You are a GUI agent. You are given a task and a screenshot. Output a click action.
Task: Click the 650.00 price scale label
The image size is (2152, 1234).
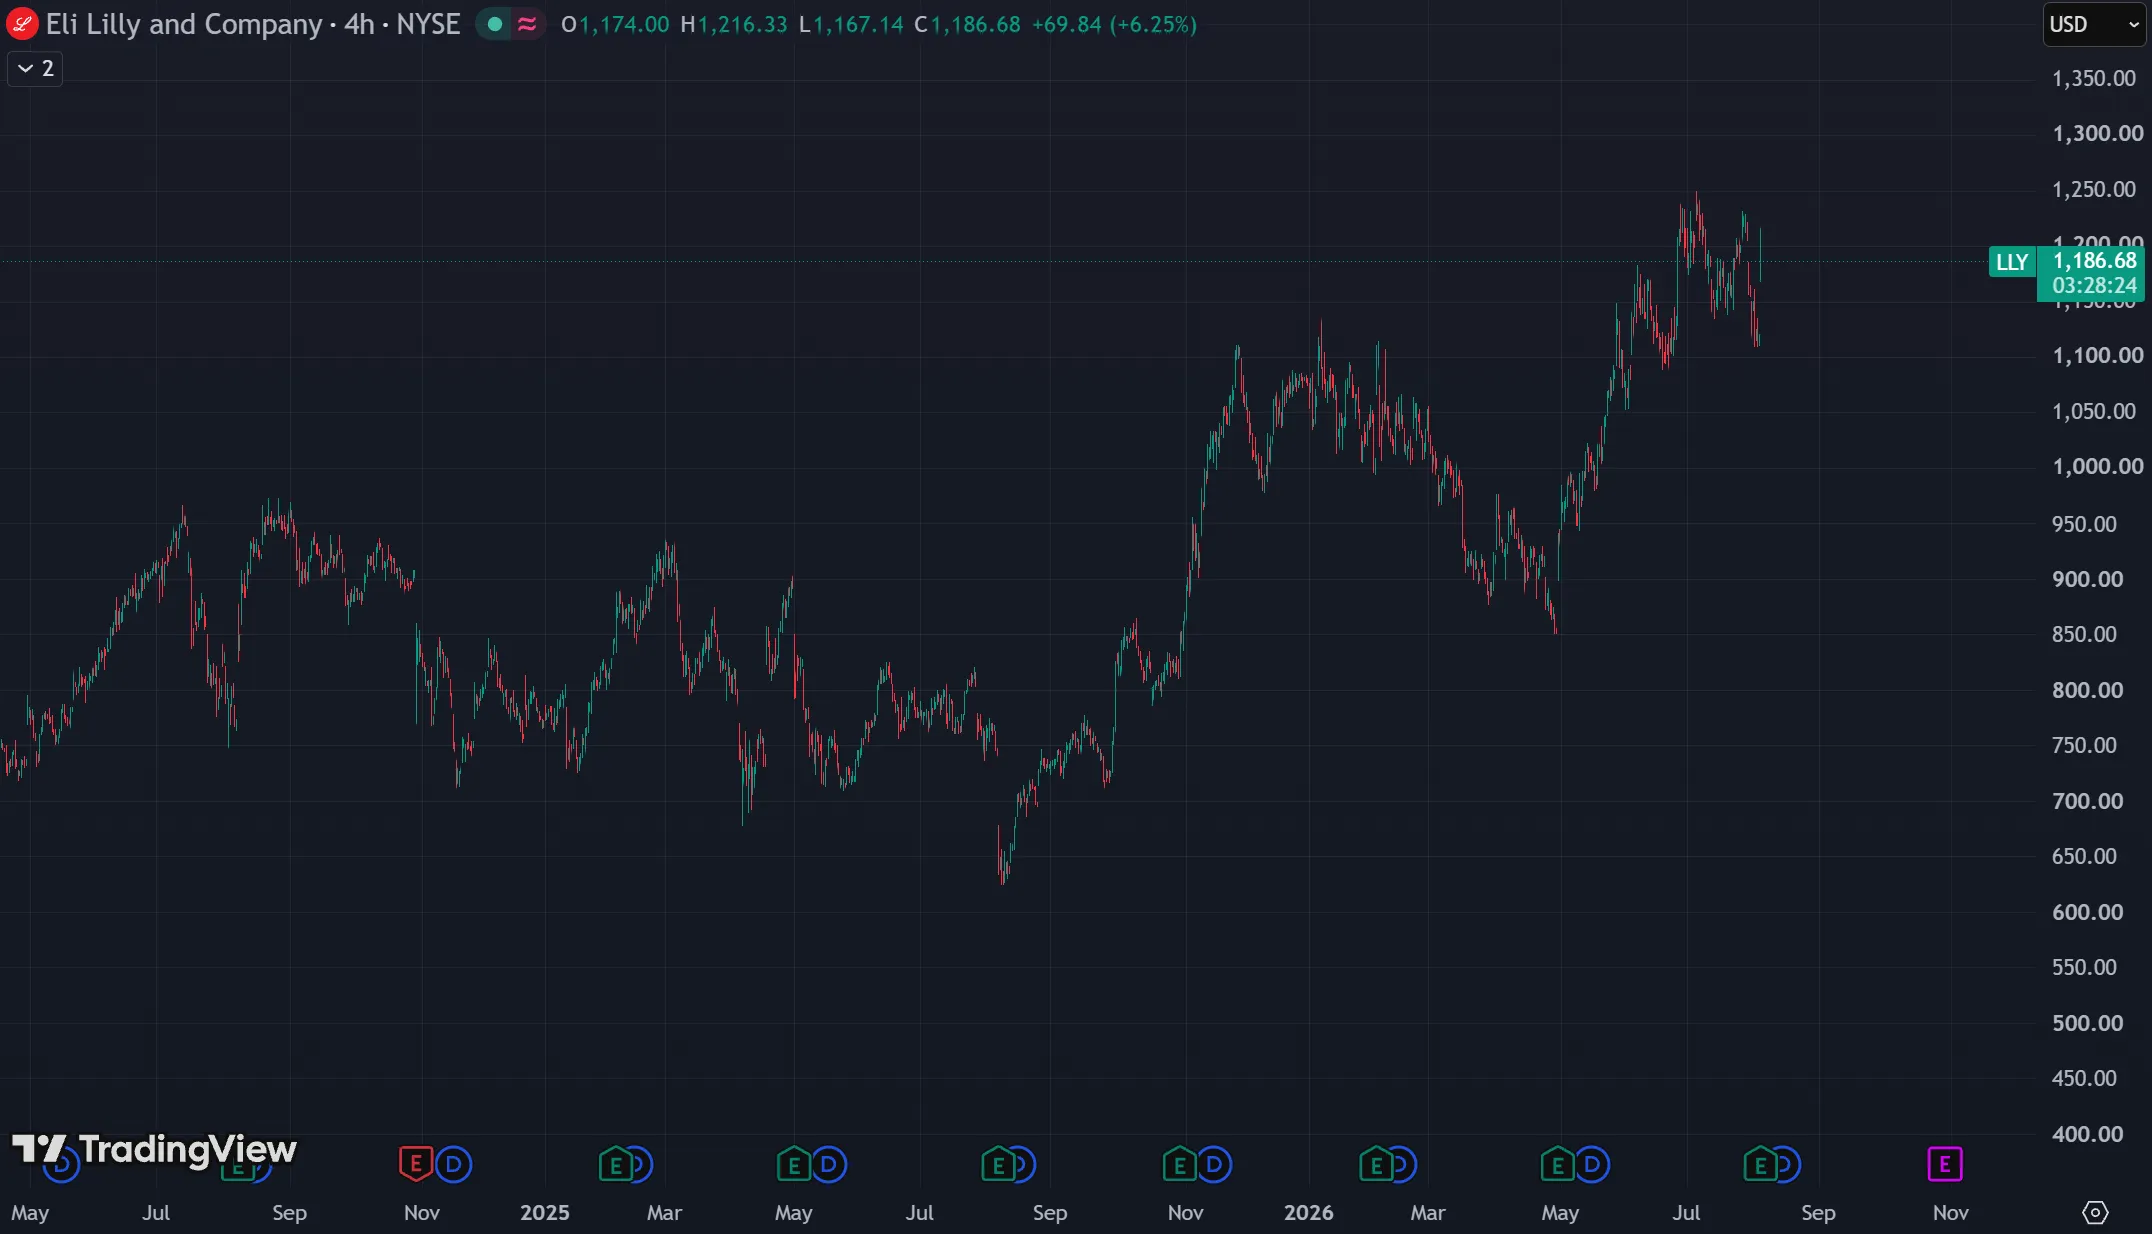coord(2084,856)
